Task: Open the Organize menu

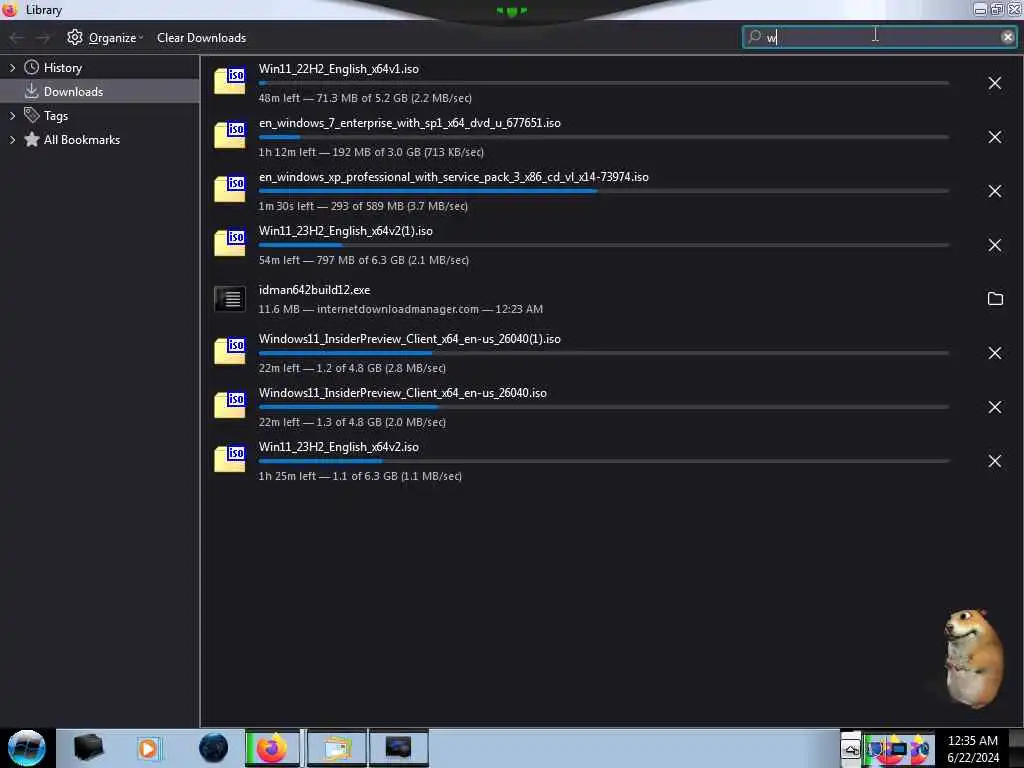Action: 104,38
